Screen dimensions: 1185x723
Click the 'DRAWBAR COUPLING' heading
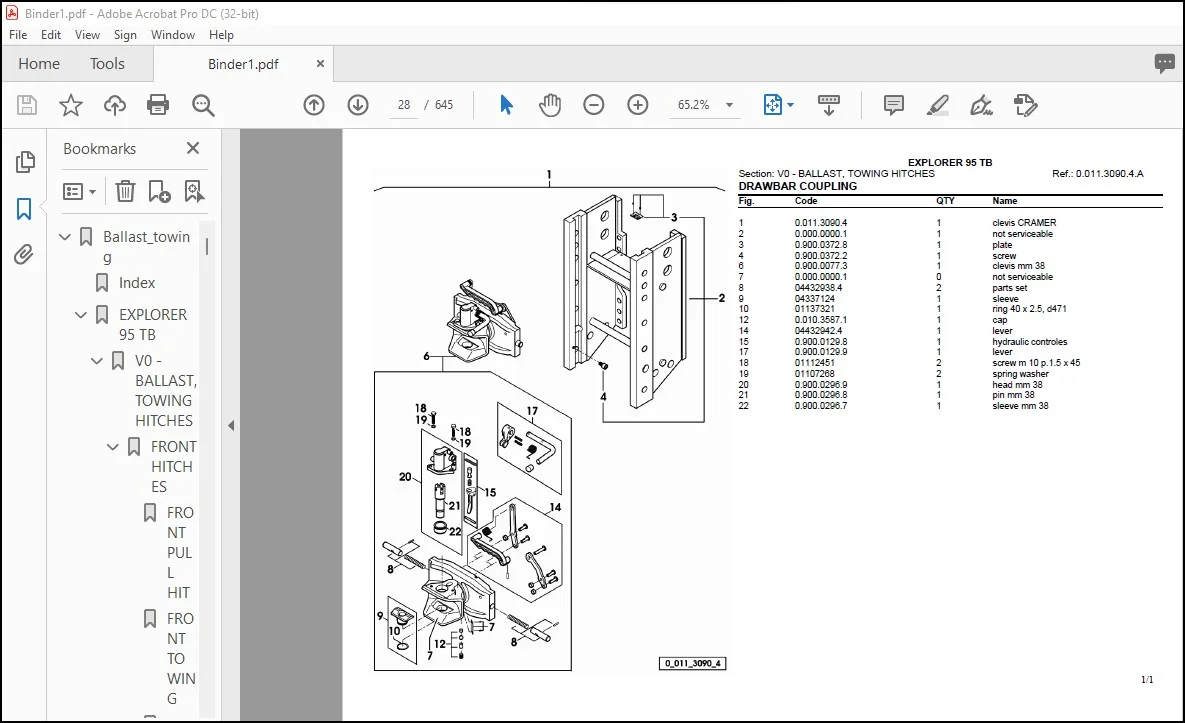tap(797, 186)
